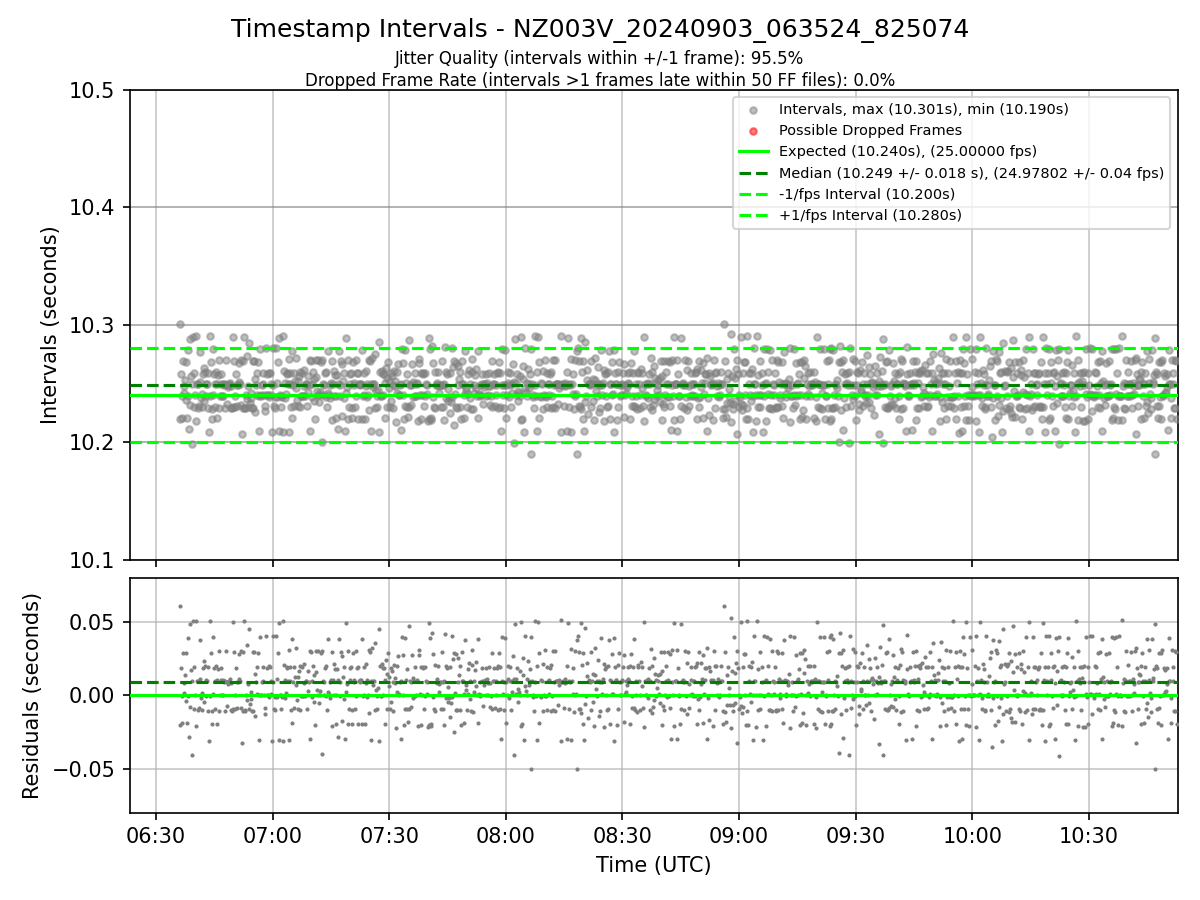Viewport: 1200px width, 900px height.
Task: Click the dark green dashed Median legend line
Action: pyautogui.click(x=754, y=172)
